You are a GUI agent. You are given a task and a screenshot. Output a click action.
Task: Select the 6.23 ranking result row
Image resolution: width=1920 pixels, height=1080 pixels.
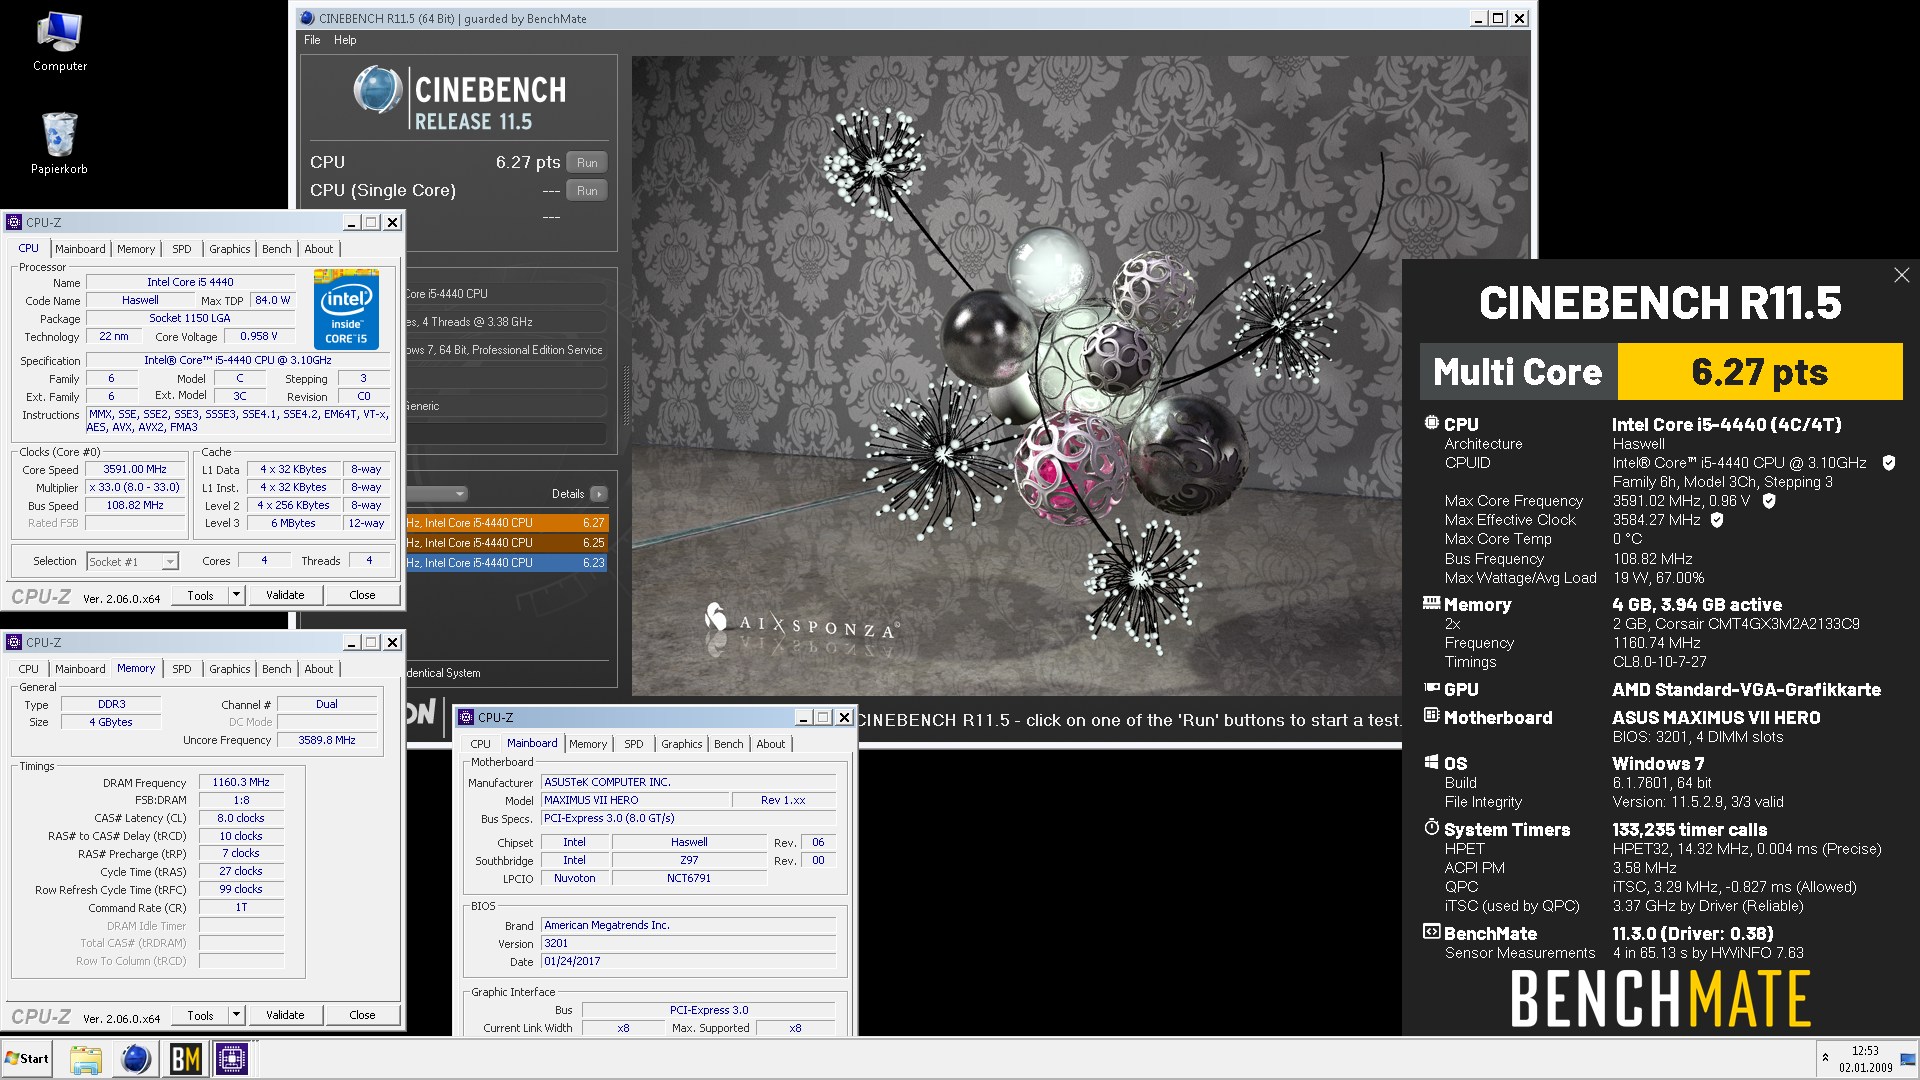point(507,563)
